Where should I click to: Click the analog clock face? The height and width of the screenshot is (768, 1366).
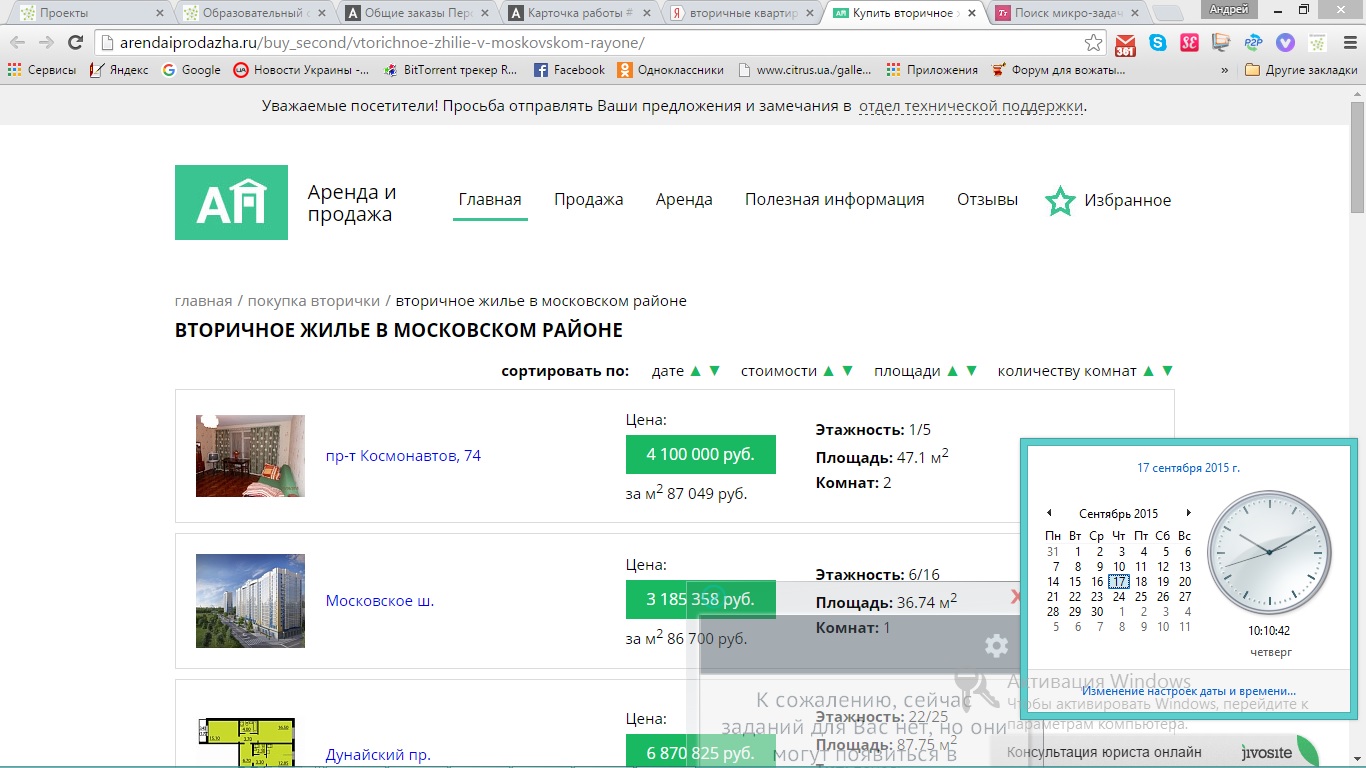(1269, 552)
